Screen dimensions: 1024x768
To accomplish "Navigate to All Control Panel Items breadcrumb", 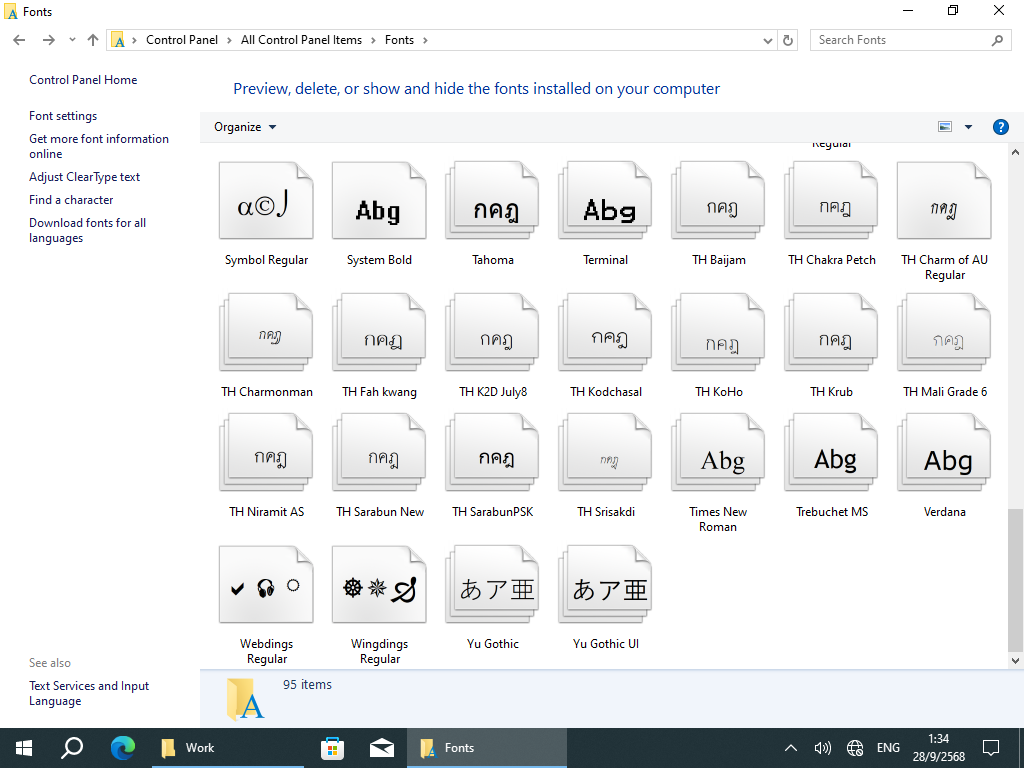I will [x=301, y=40].
